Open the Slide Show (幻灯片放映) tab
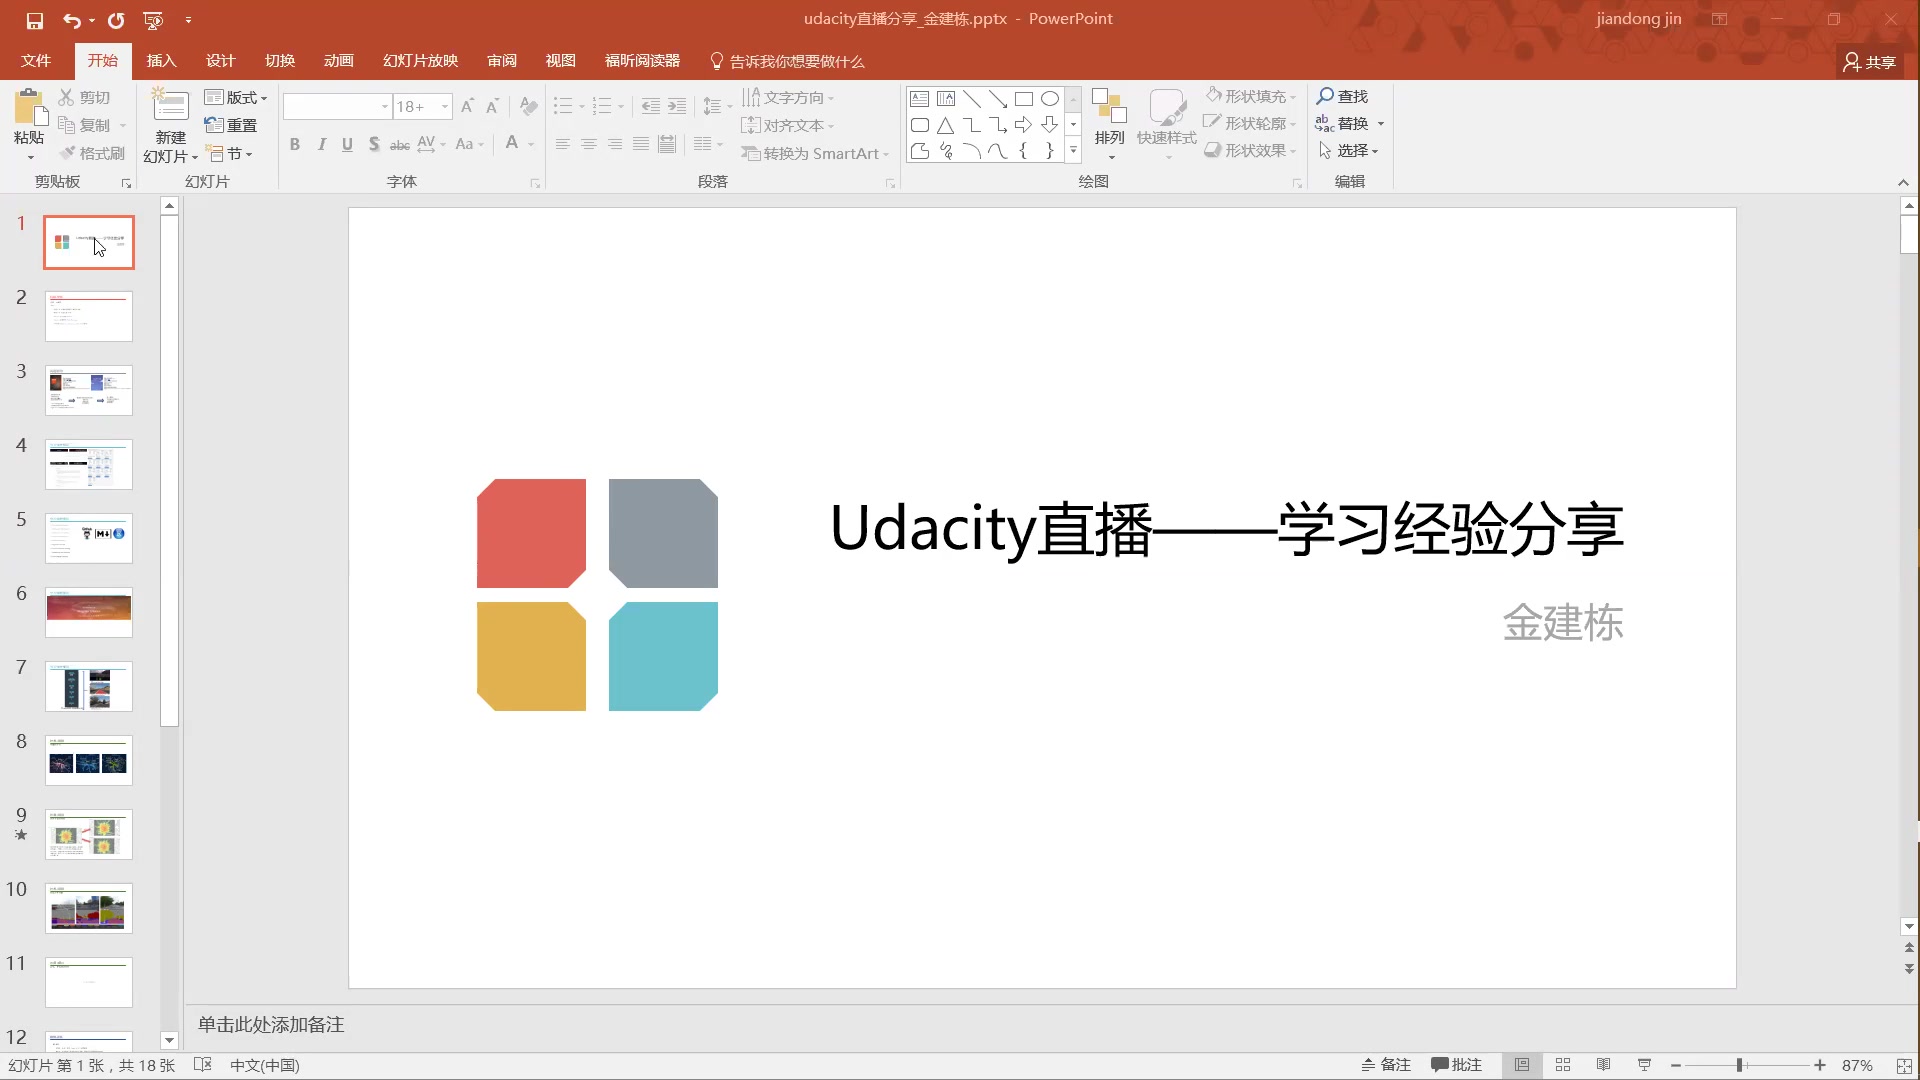 point(420,61)
